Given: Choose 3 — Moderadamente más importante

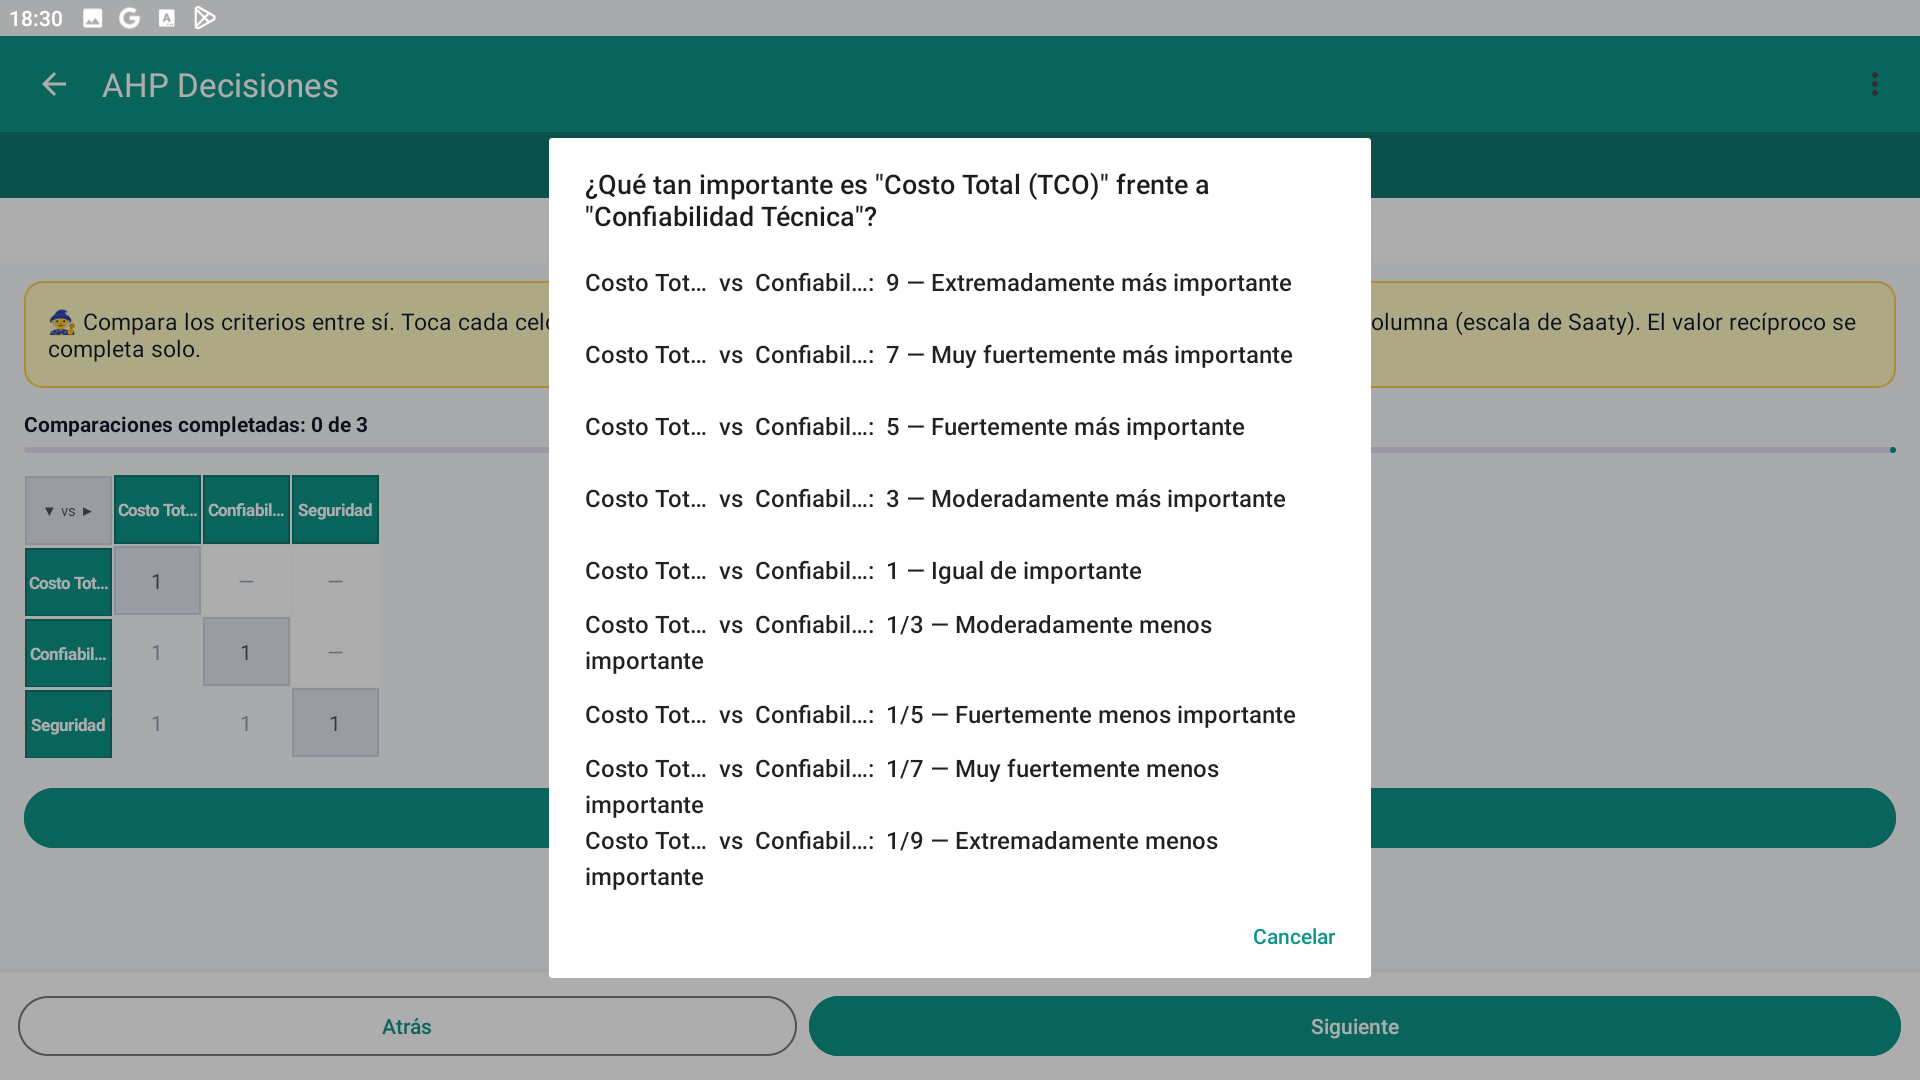Looking at the screenshot, I should pos(960,499).
